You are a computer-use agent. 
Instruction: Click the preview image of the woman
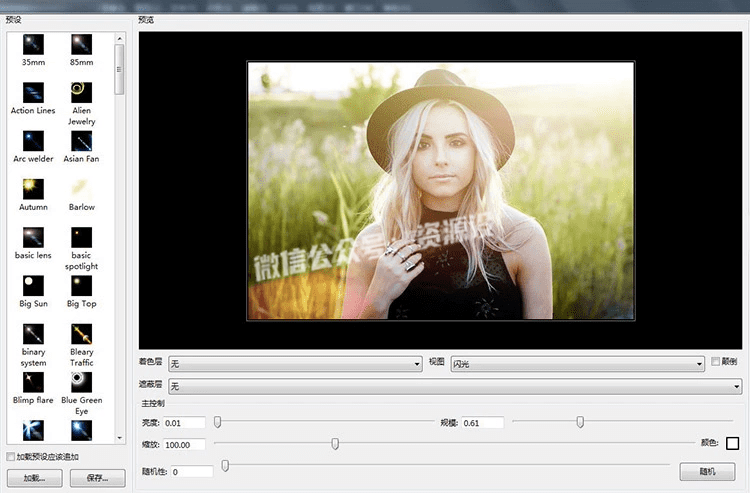[441, 190]
